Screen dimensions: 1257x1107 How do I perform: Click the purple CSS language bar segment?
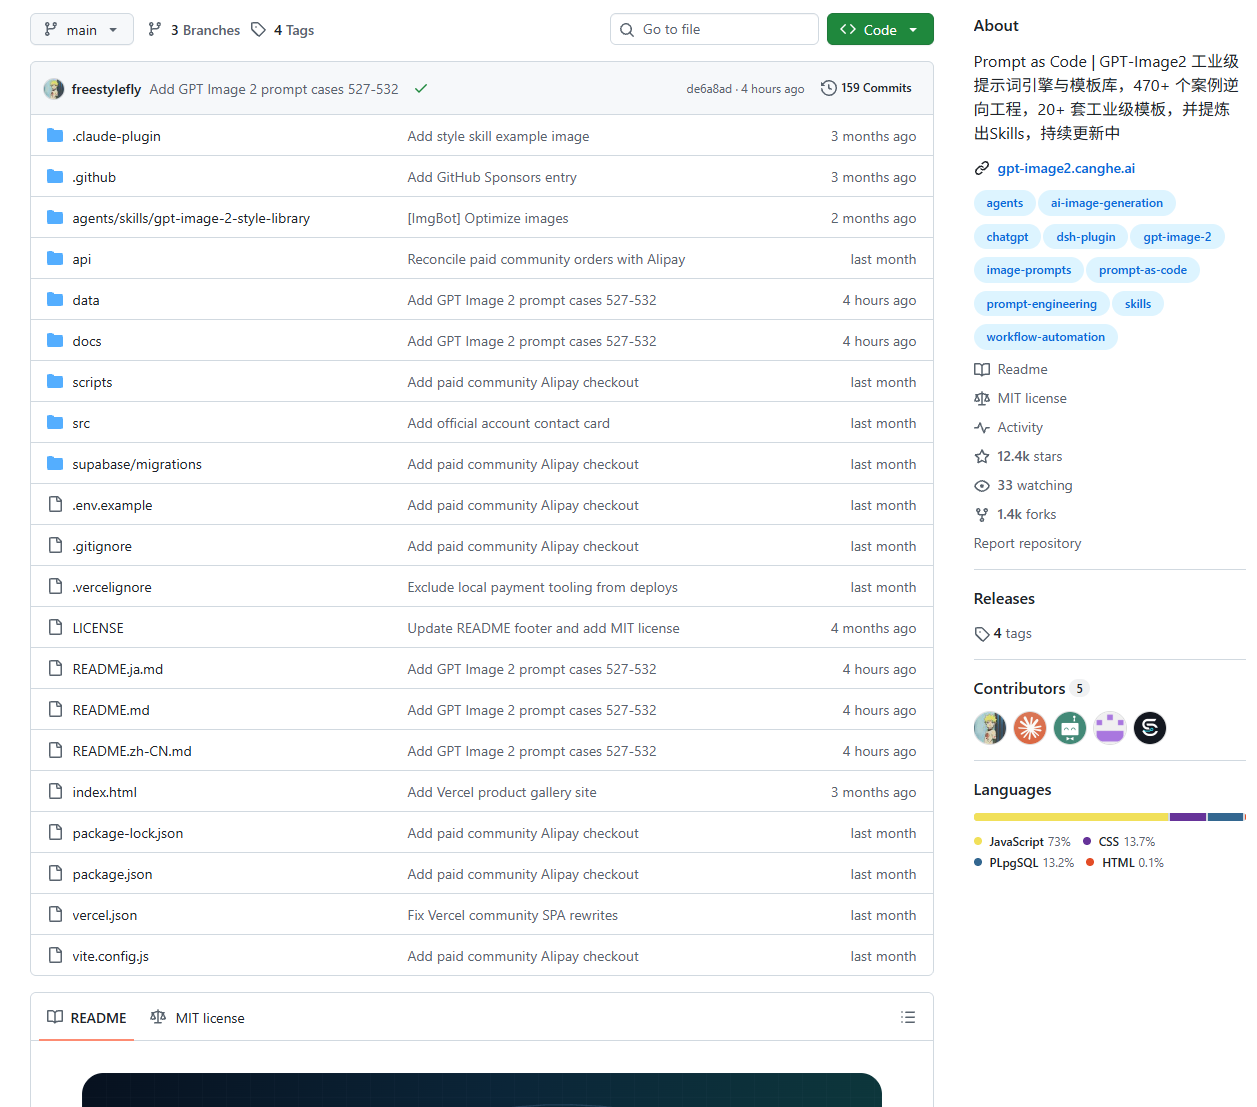click(1188, 817)
